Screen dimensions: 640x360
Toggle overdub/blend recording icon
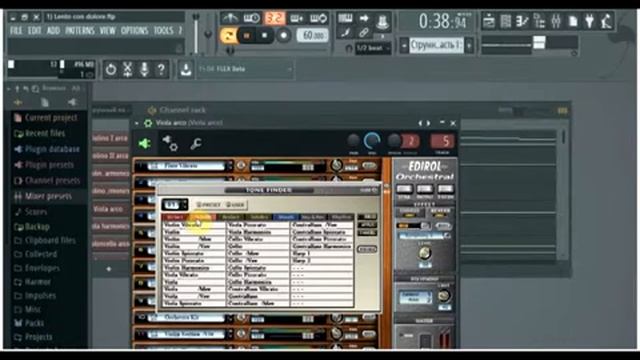click(297, 18)
